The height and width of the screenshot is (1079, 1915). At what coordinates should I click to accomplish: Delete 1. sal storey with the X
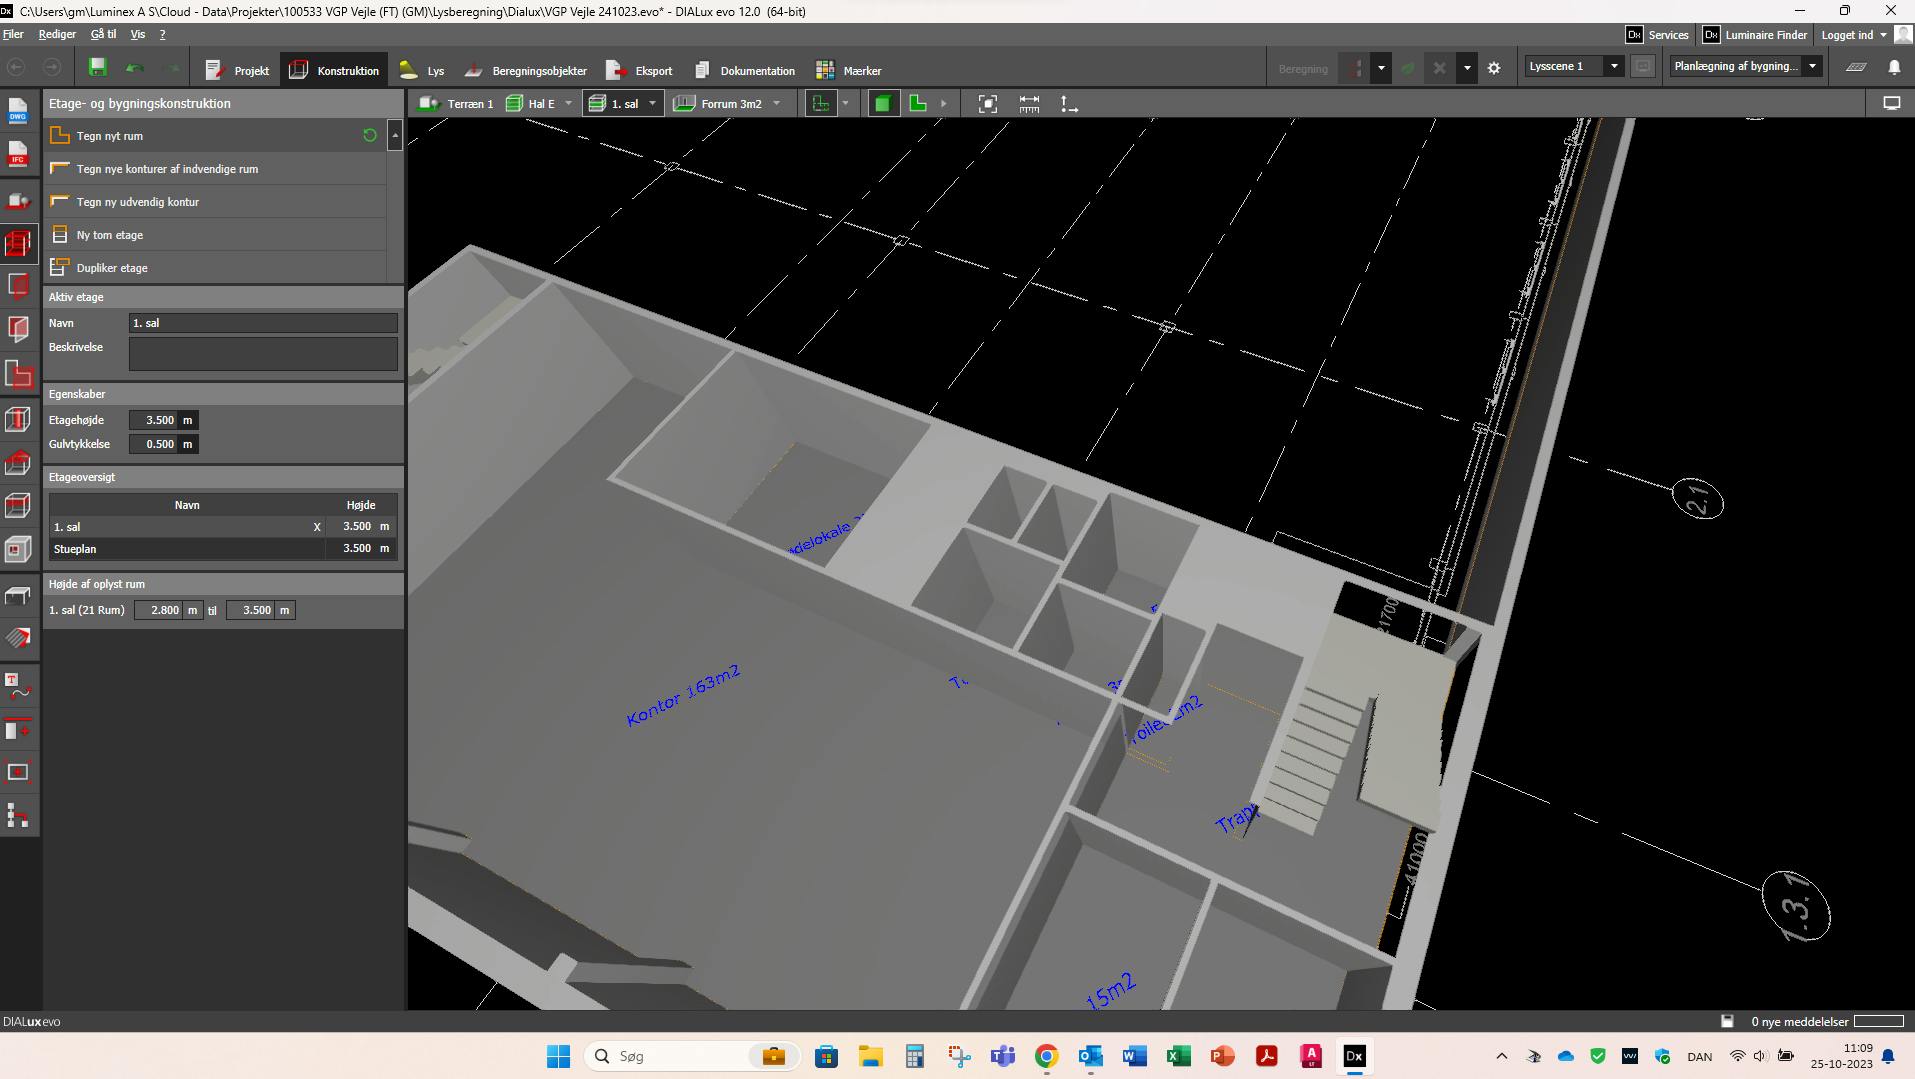pos(317,527)
